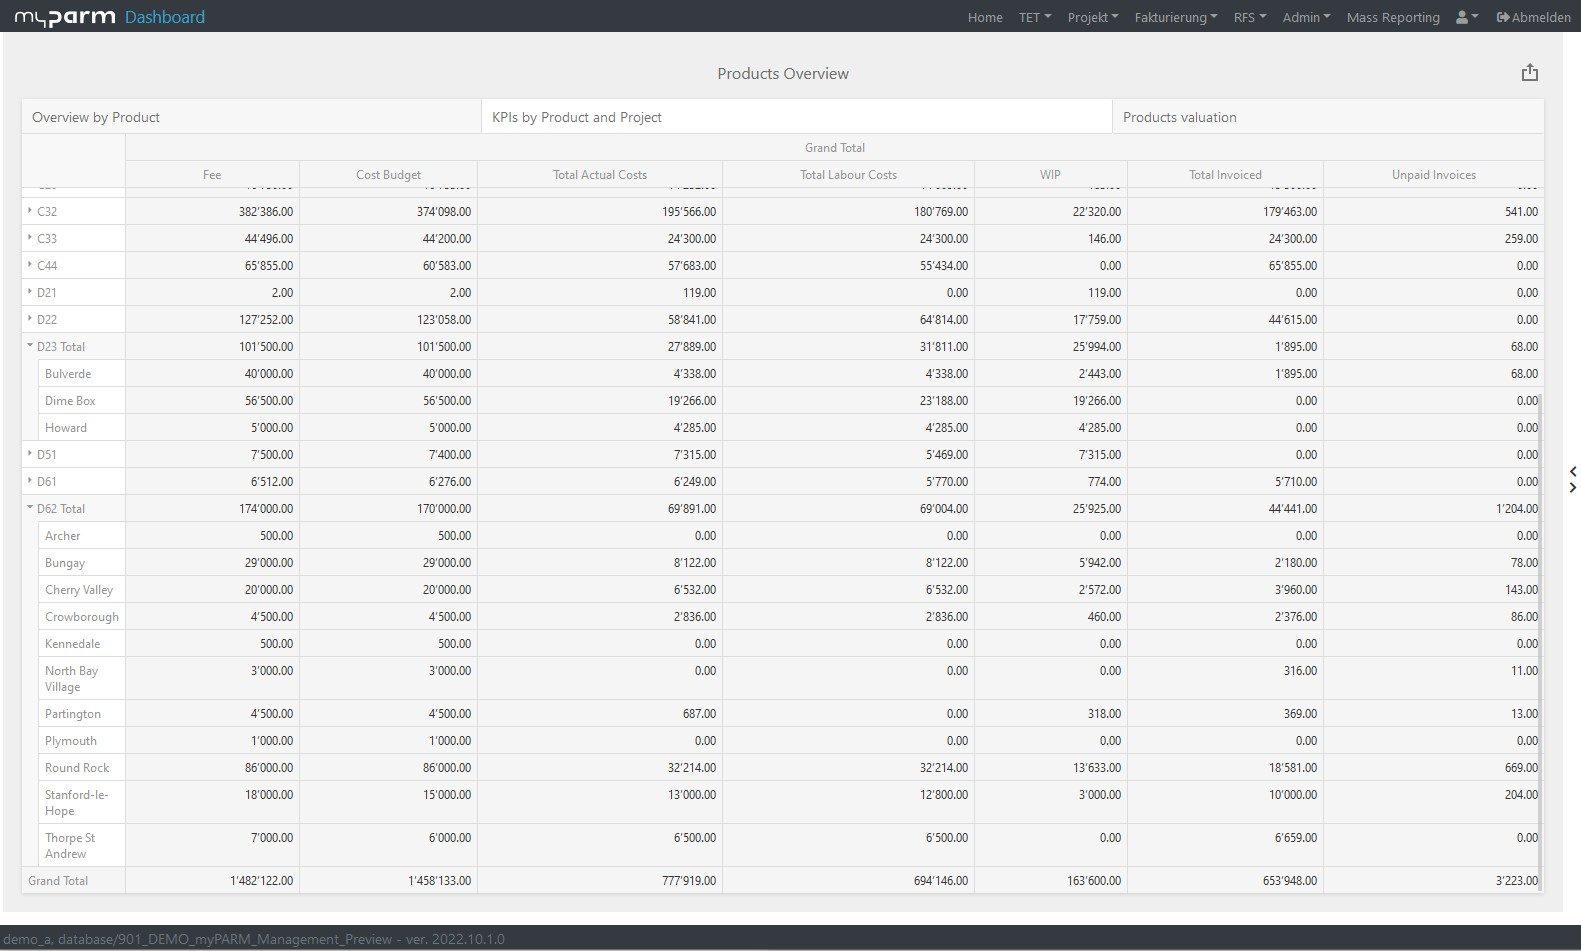Expand the C33 product row
This screenshot has height=951, width=1581.
pyautogui.click(x=30, y=238)
